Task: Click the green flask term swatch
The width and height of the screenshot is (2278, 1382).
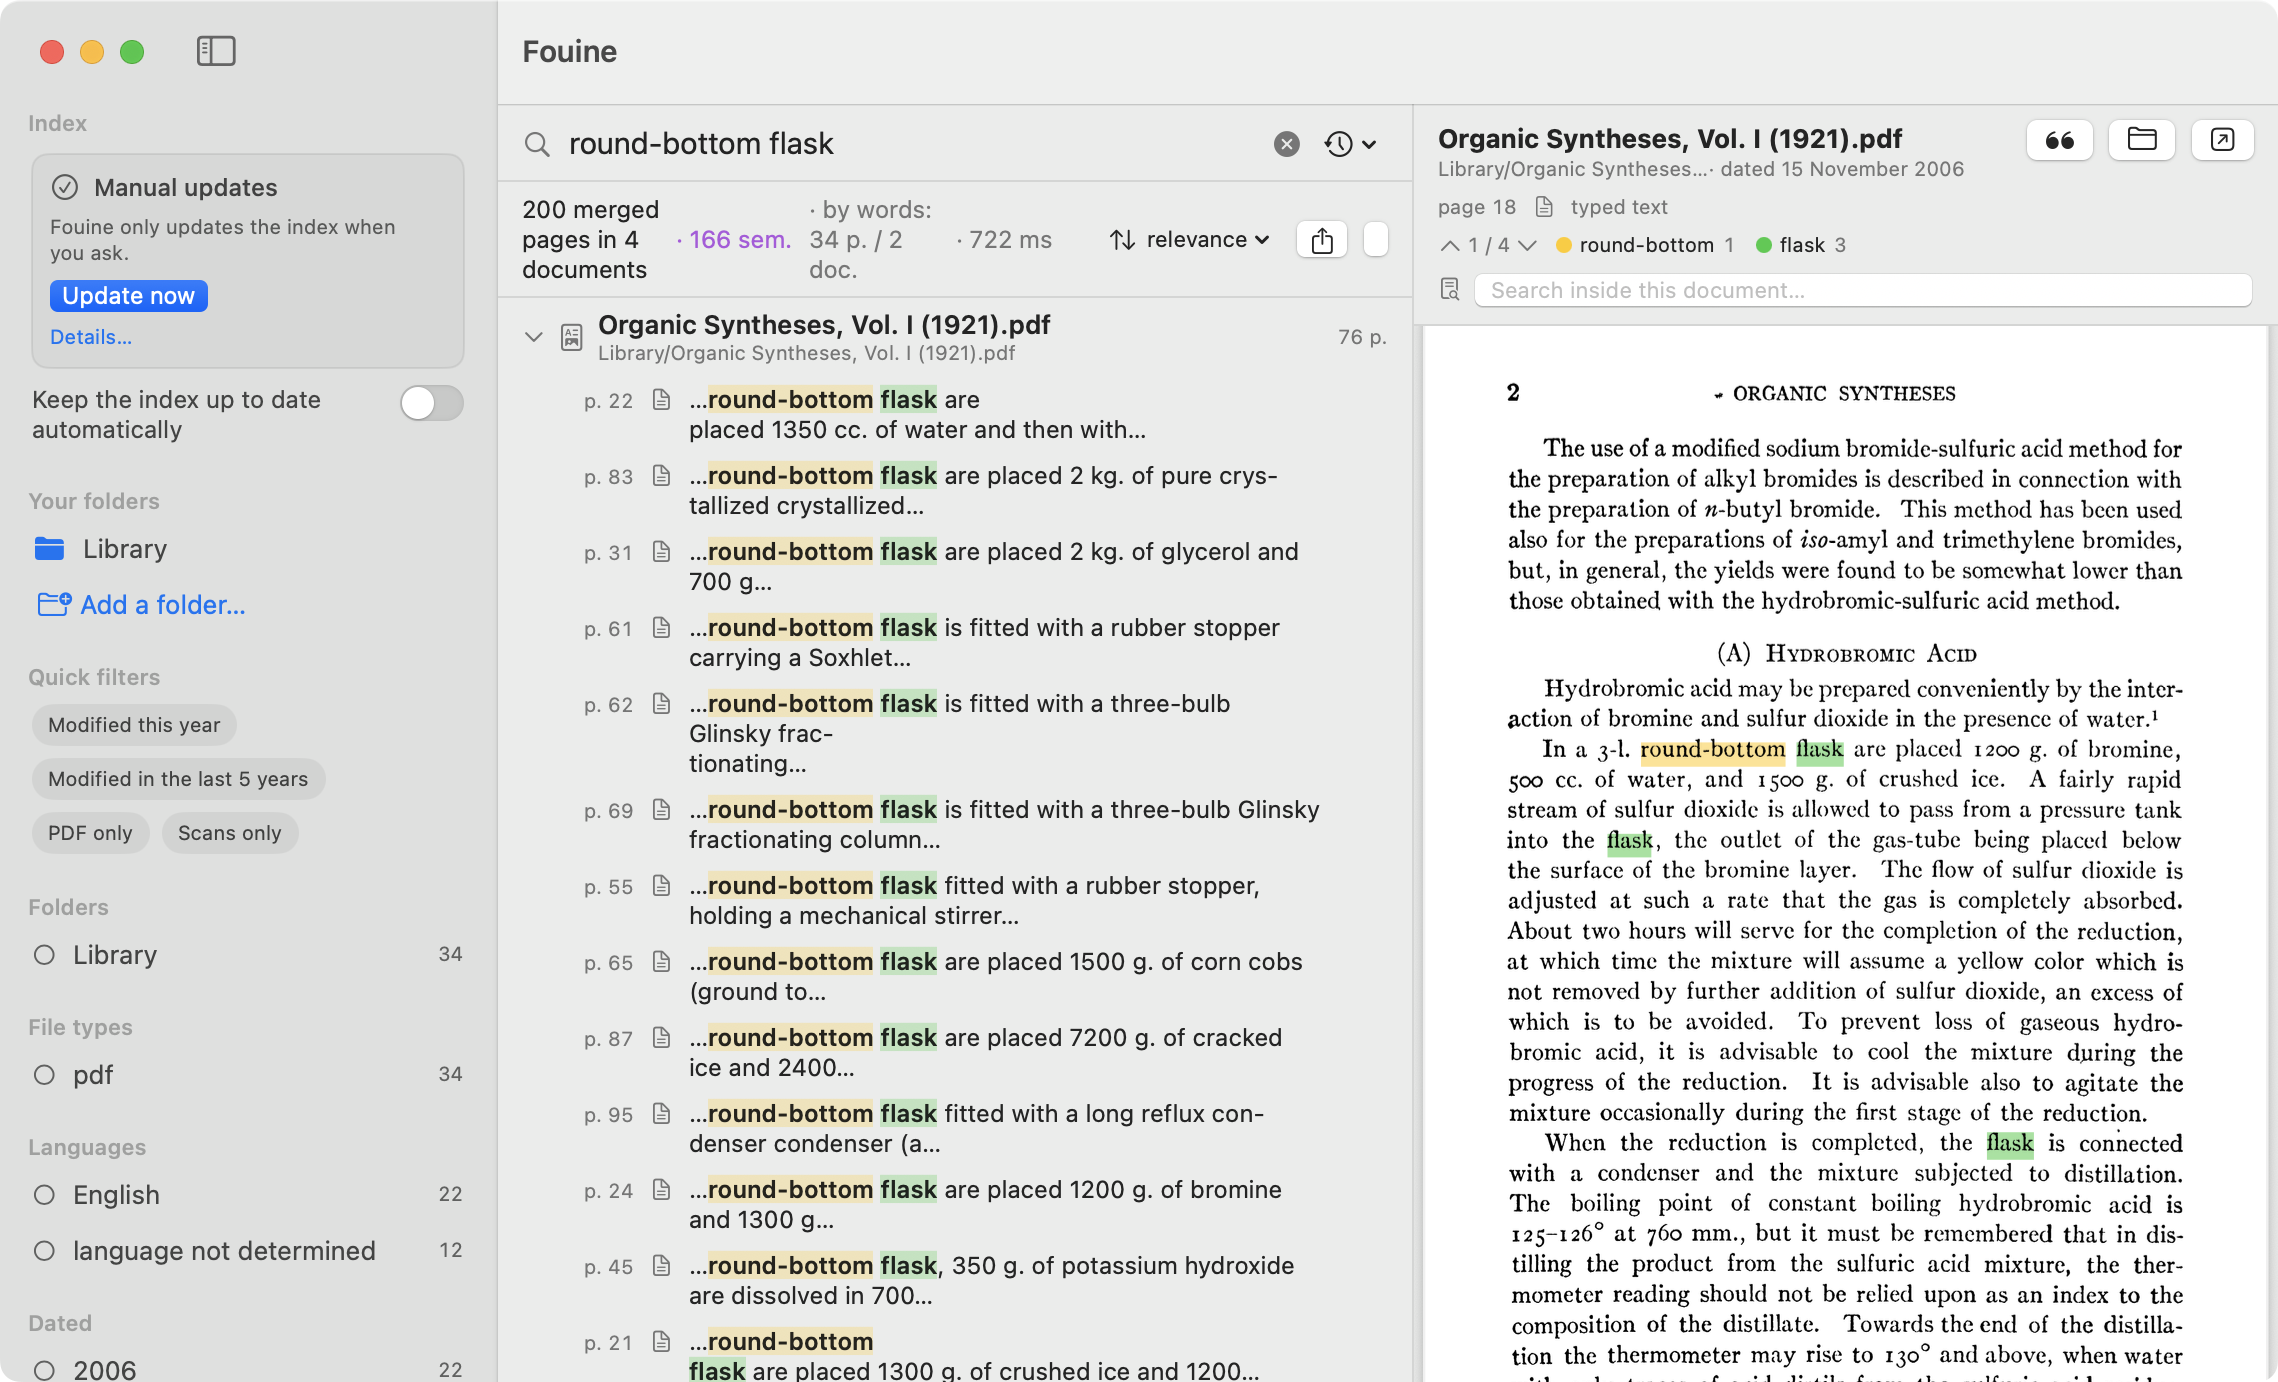Action: 1764,245
